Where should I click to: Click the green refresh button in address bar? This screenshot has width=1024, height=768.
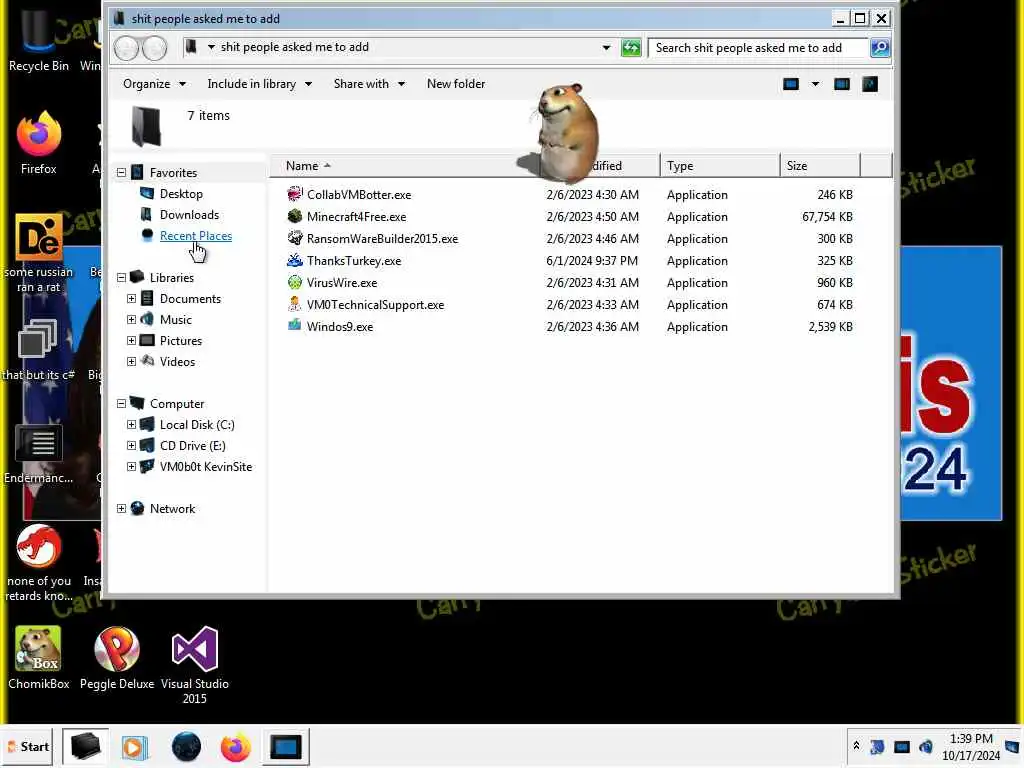pyautogui.click(x=631, y=48)
